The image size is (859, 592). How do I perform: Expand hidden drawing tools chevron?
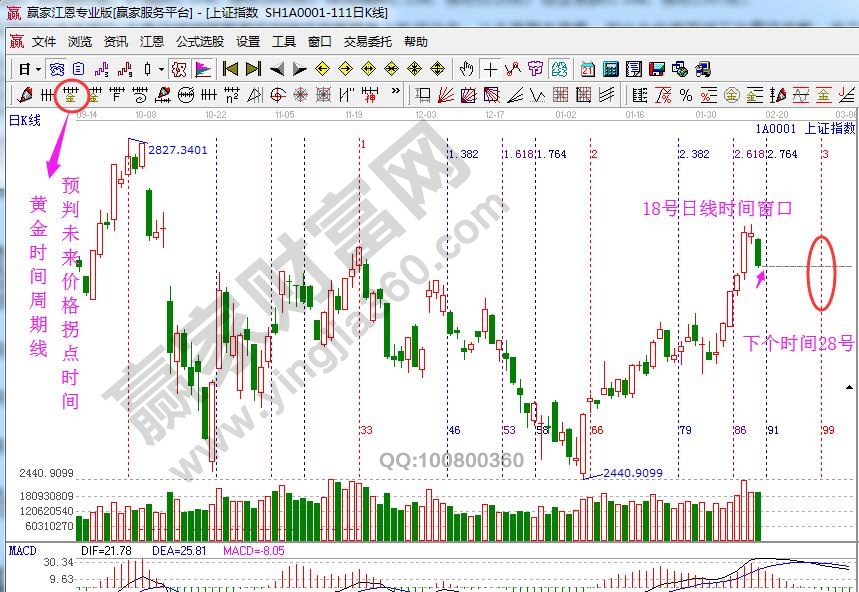[x=397, y=95]
